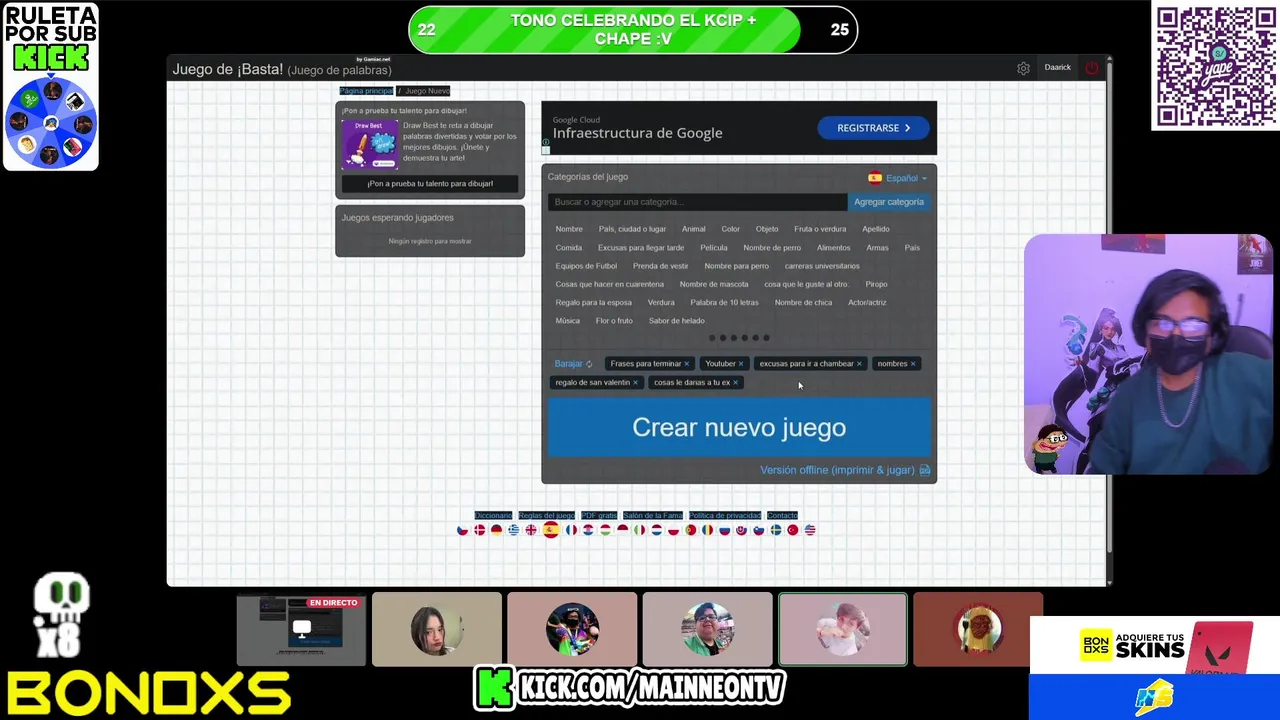Viewport: 1280px width, 720px height.
Task: Switch language with the Czech flag icon
Action: pos(462,530)
